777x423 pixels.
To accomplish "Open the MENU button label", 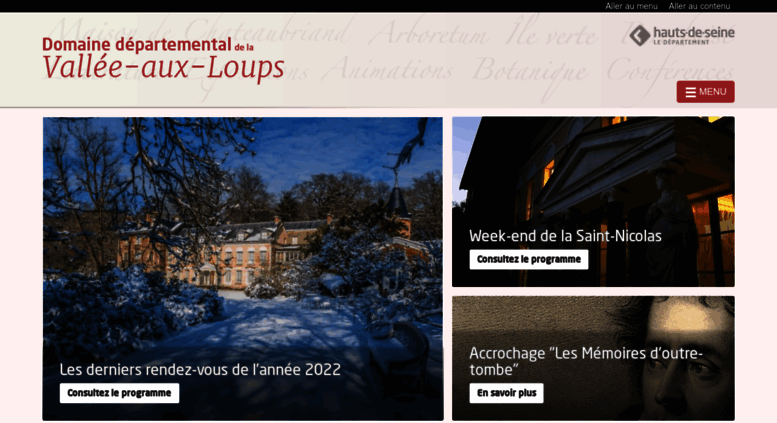I will tap(713, 92).
